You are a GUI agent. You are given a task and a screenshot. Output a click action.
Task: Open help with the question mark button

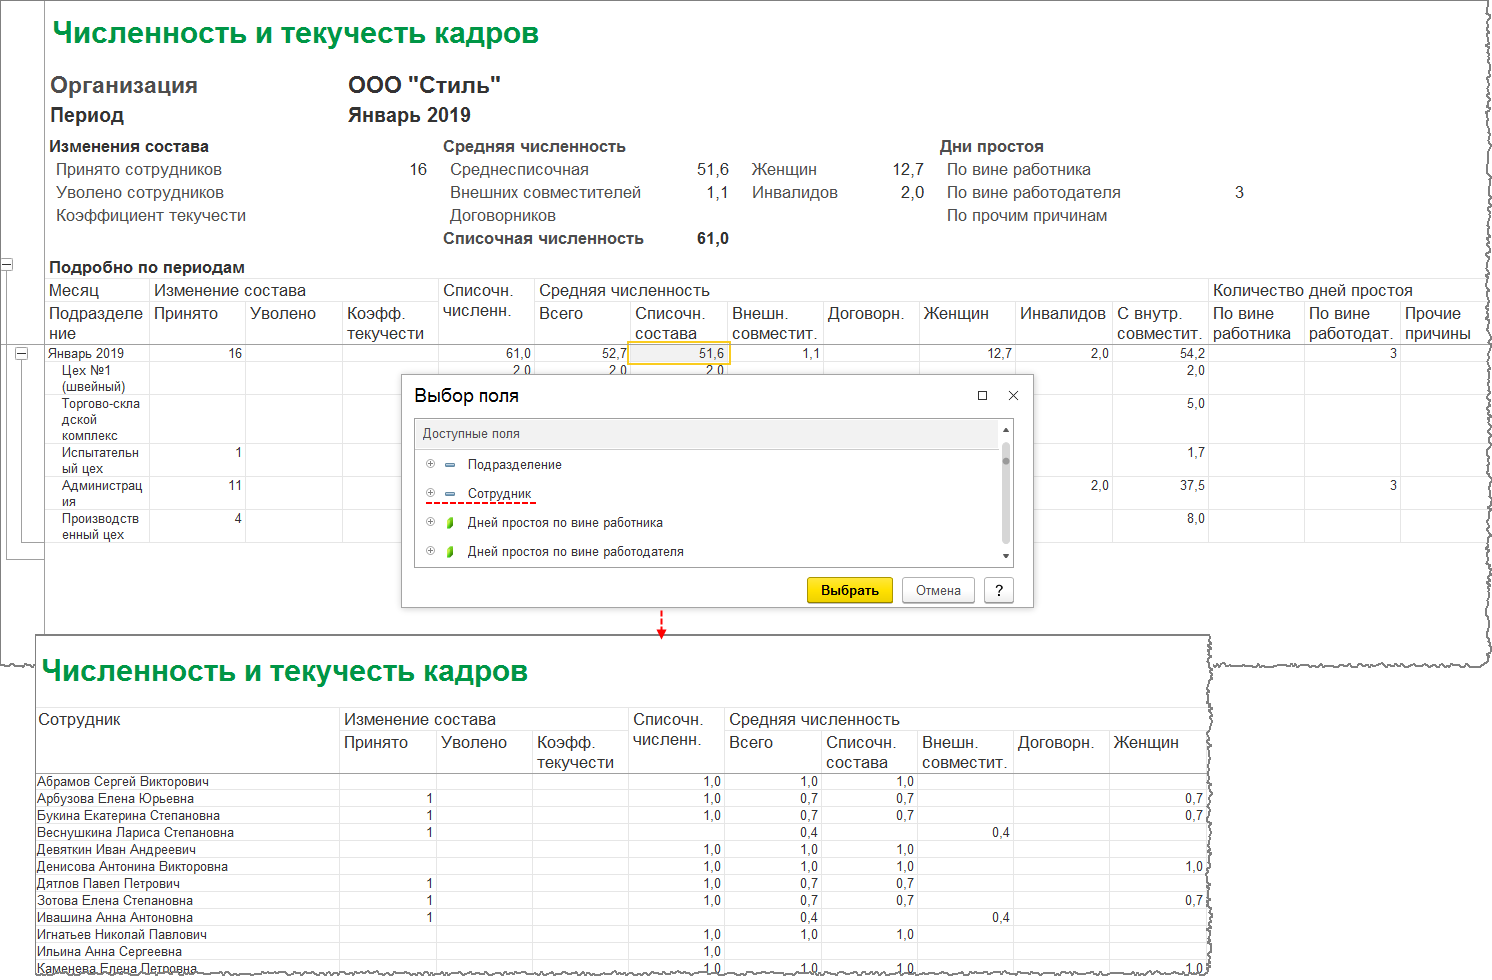pyautogui.click(x=998, y=590)
